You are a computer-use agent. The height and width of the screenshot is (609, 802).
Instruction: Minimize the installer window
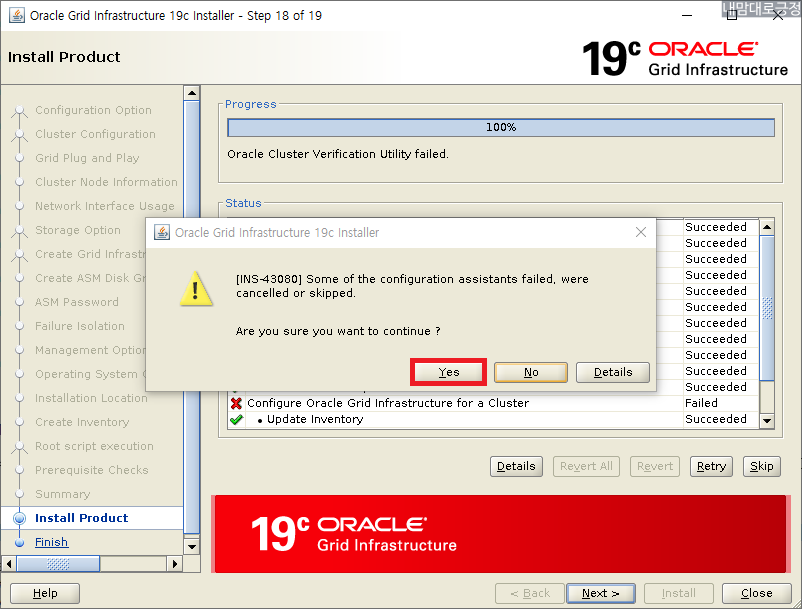coord(687,15)
